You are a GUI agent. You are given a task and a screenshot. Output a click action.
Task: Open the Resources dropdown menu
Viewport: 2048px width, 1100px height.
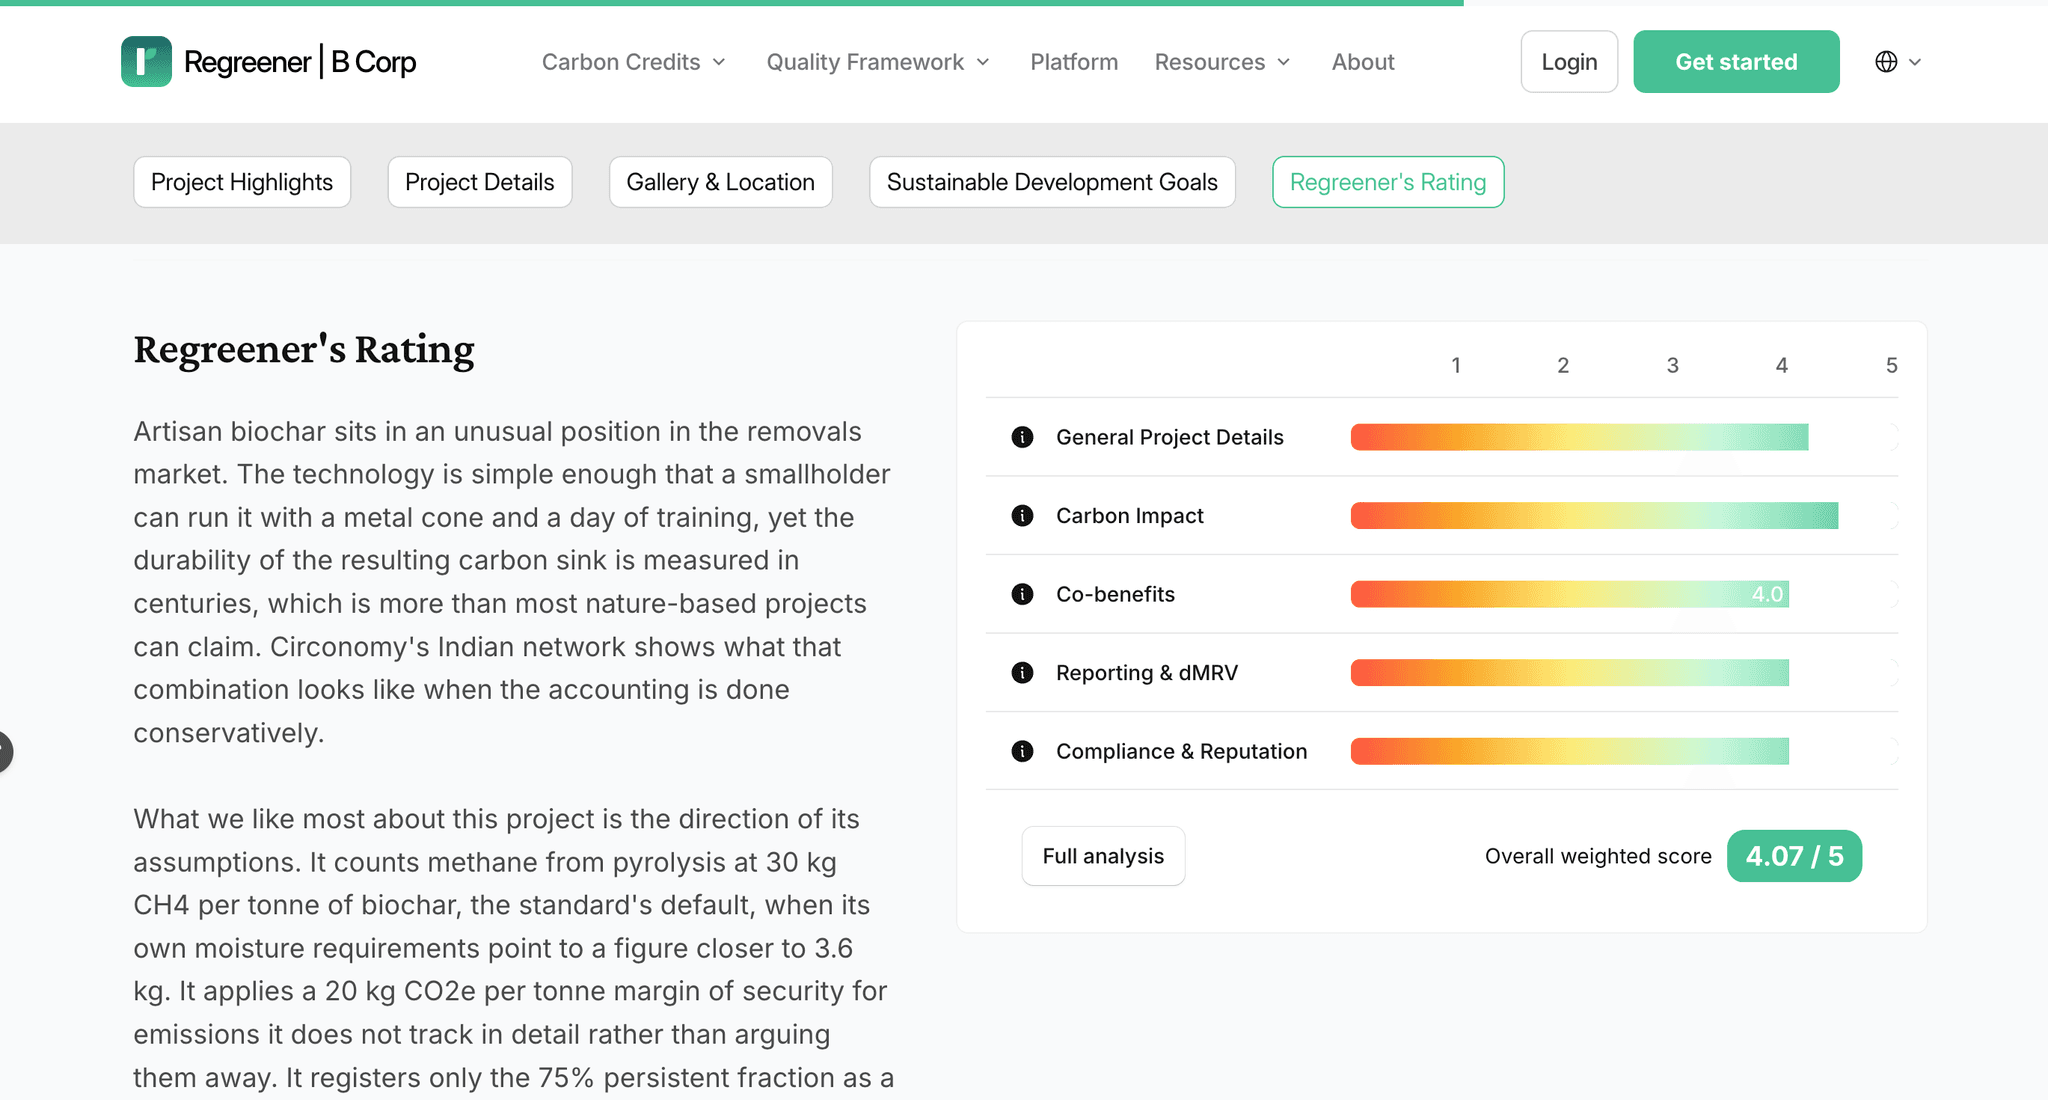[x=1222, y=62]
